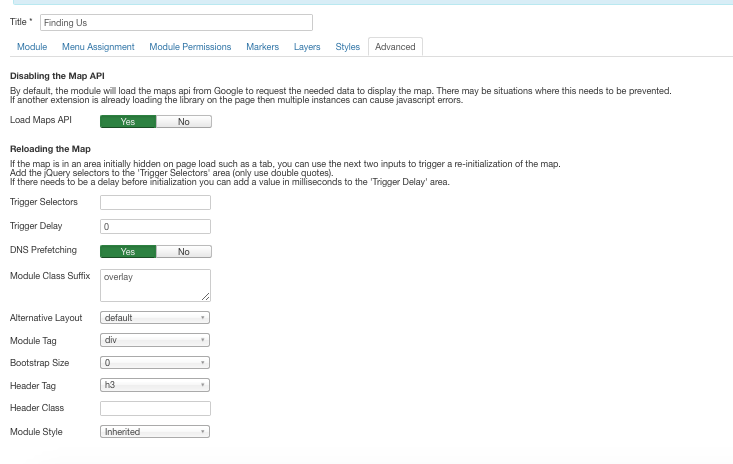Click the 'DNS Prefetching' label
The image size is (733, 464).
43,250
